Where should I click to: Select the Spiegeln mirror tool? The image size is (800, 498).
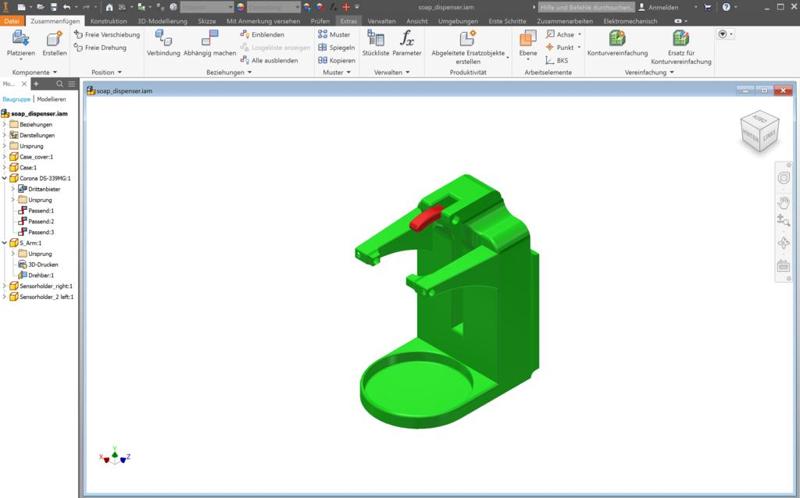point(336,47)
